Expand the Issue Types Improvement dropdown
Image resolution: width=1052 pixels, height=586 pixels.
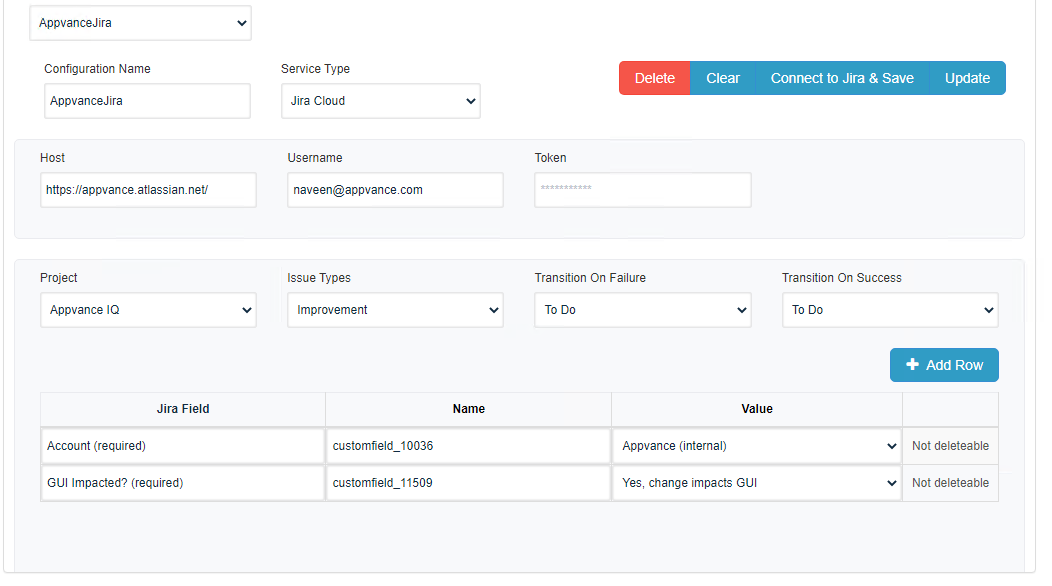click(395, 310)
